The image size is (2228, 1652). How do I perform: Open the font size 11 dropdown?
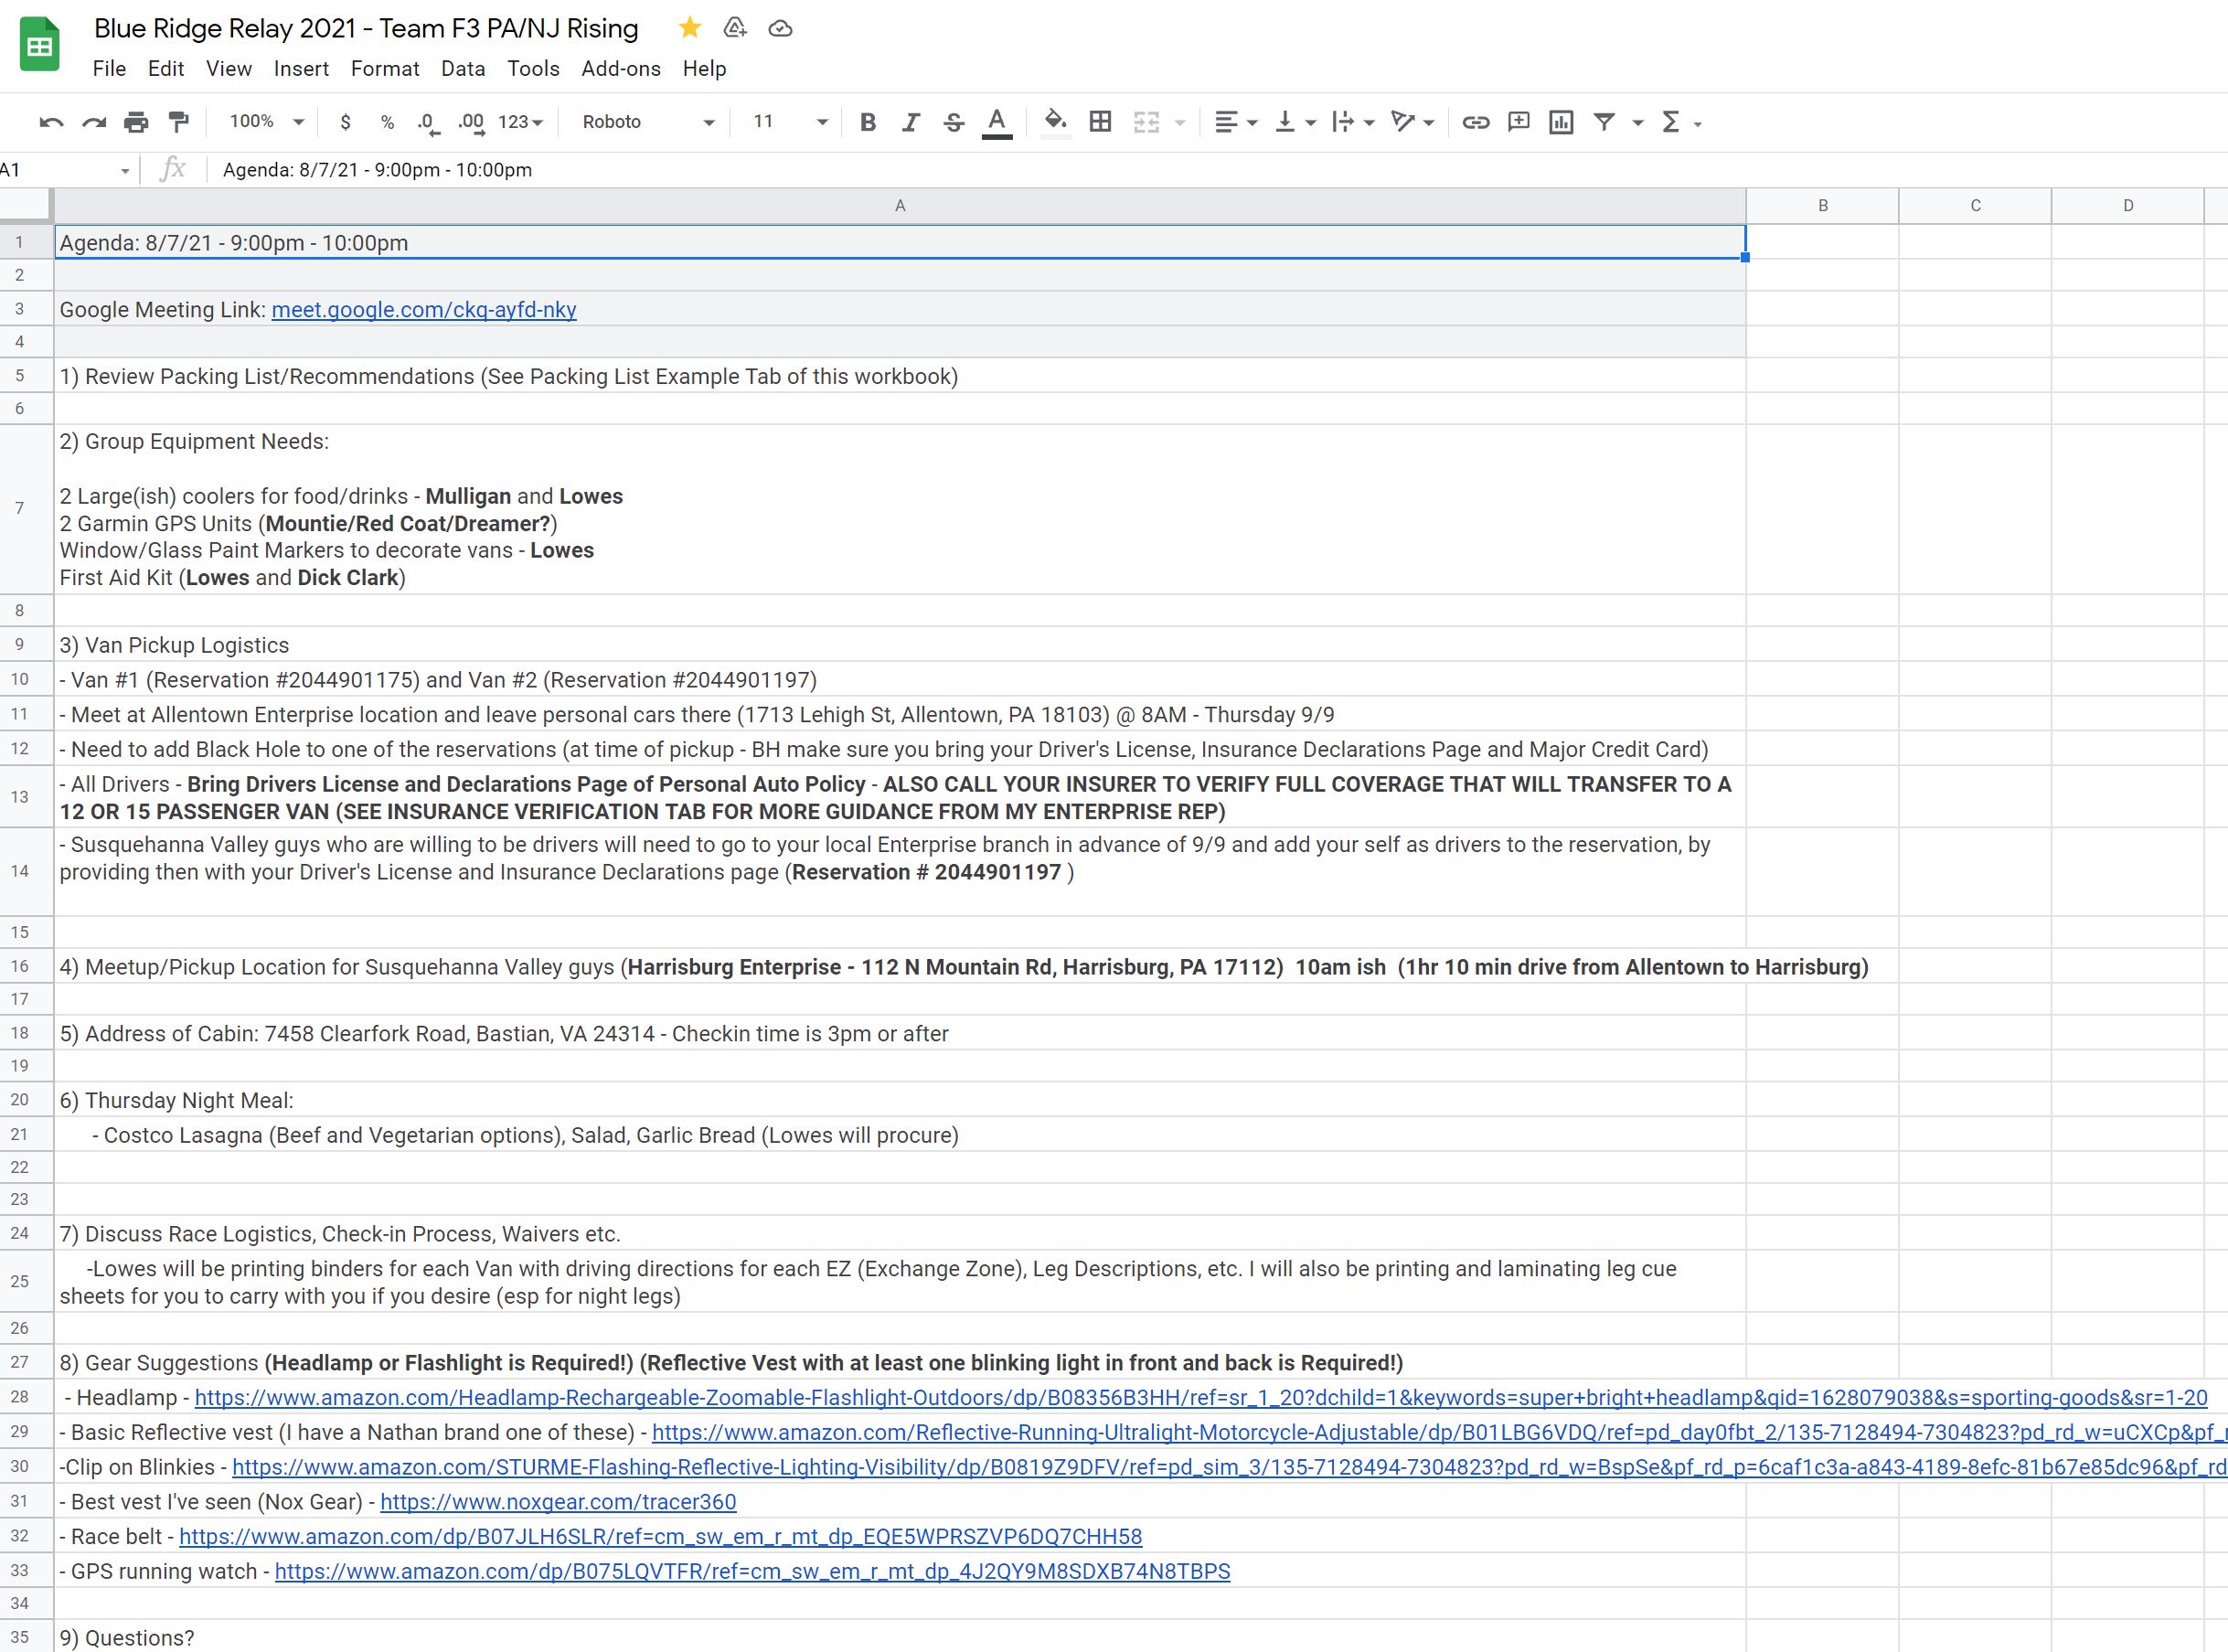tap(790, 122)
